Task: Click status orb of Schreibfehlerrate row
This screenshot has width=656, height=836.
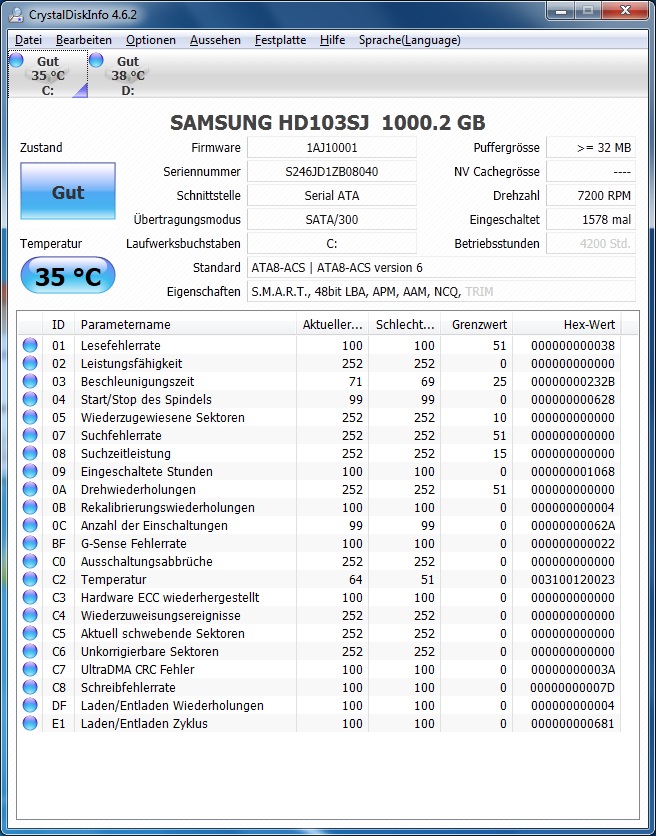Action: [x=30, y=687]
